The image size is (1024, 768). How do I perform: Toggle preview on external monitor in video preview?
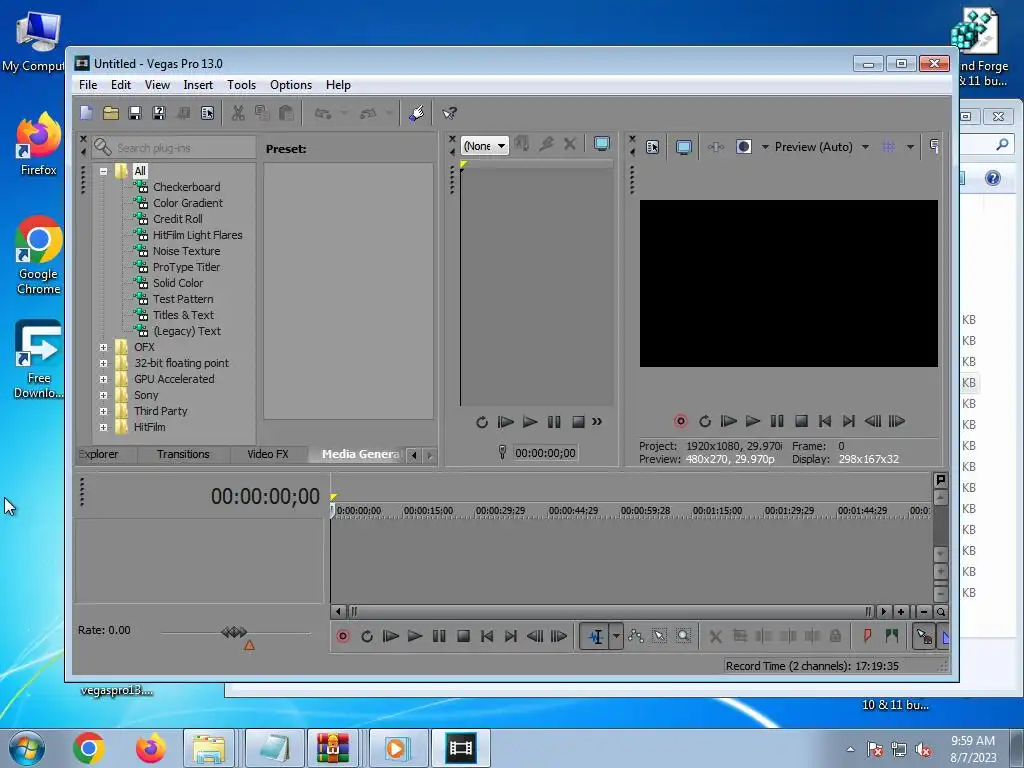point(684,147)
